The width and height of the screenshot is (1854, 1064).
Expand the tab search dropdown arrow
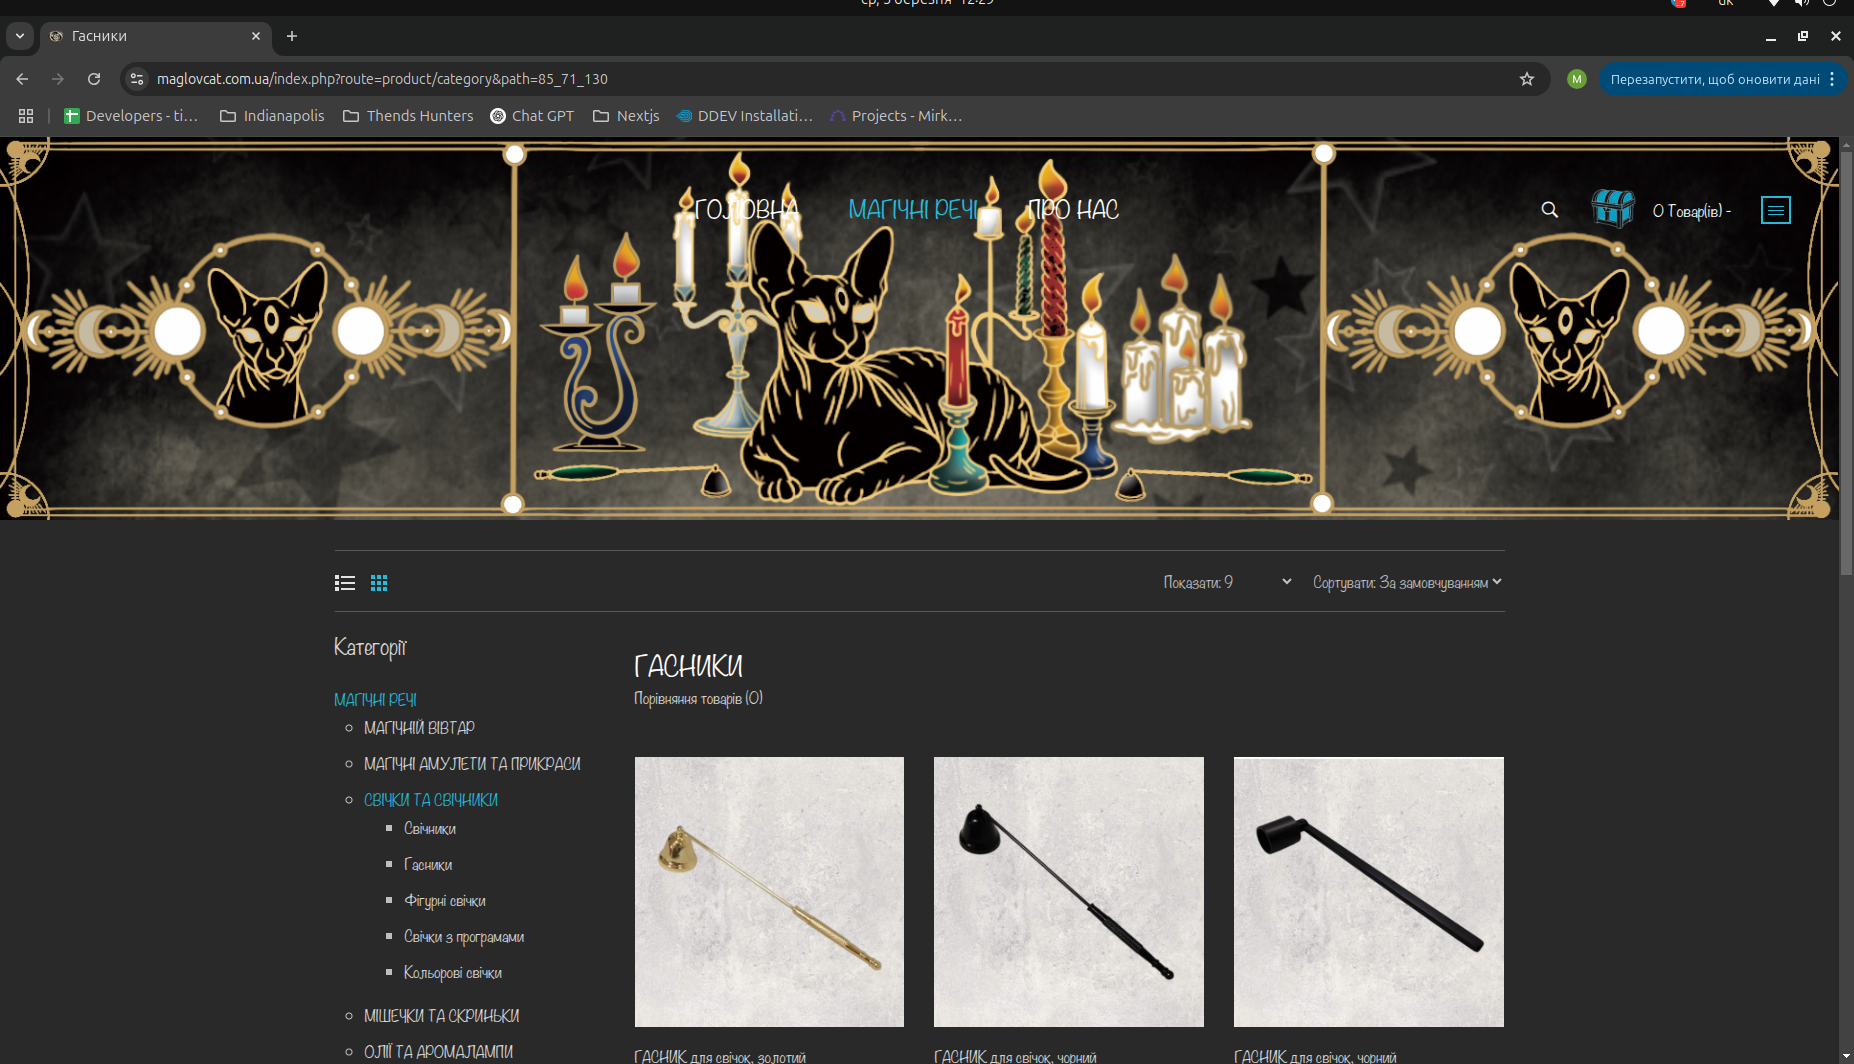[x=20, y=36]
